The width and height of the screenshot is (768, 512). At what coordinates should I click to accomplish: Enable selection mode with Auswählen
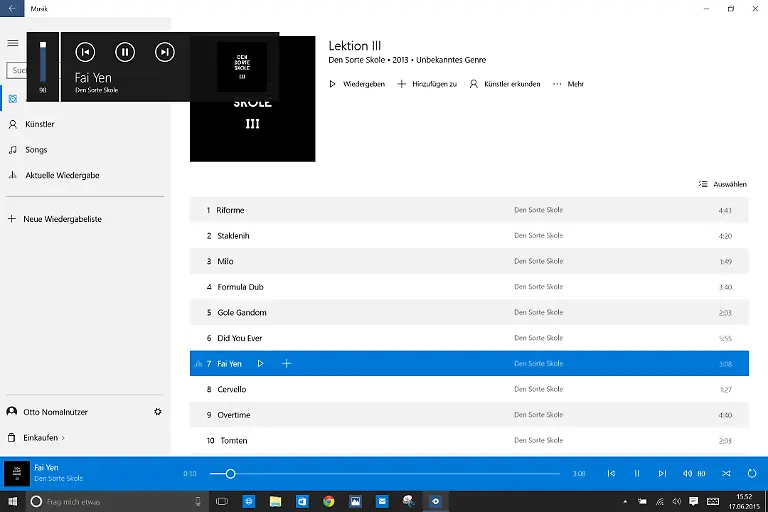tap(723, 184)
